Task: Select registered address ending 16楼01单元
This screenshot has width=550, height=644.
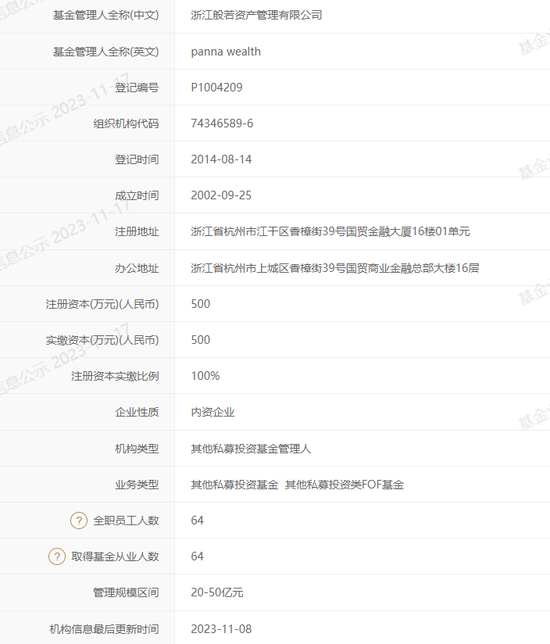Action: click(x=330, y=232)
